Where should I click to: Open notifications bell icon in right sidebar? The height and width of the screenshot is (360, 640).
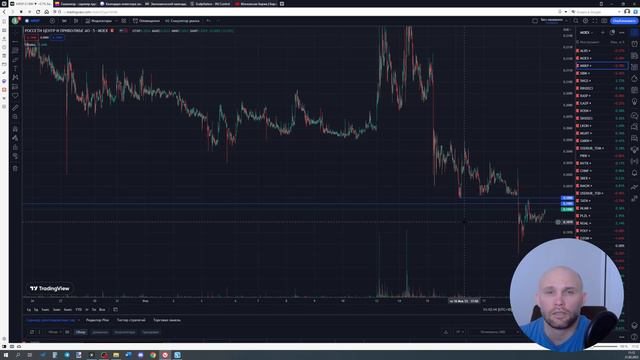(634, 173)
